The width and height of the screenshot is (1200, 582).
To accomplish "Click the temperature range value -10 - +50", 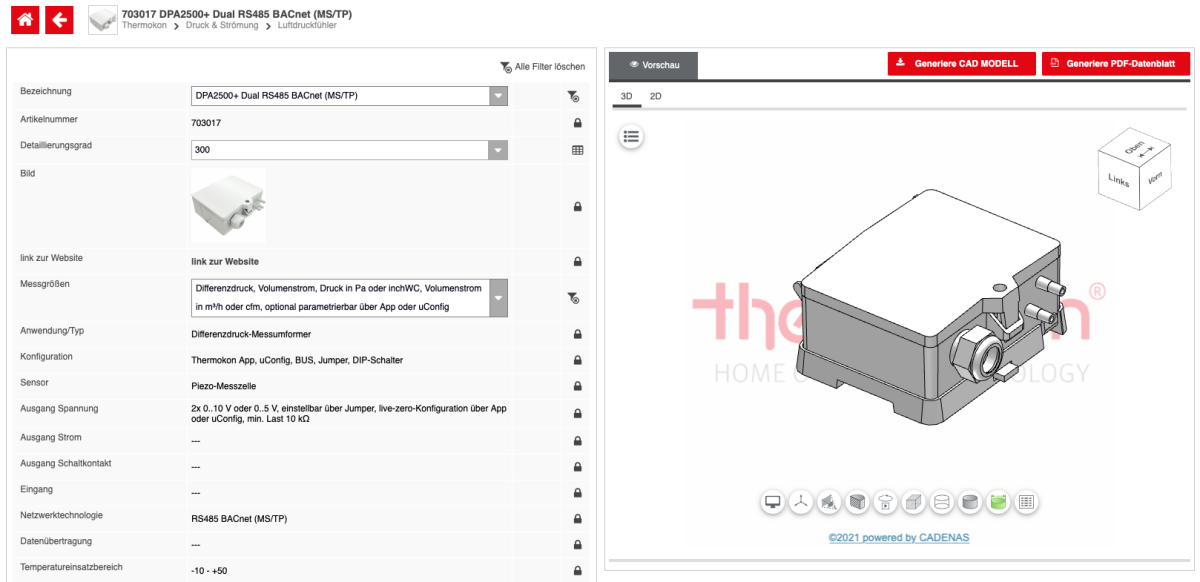I will coord(209,570).
